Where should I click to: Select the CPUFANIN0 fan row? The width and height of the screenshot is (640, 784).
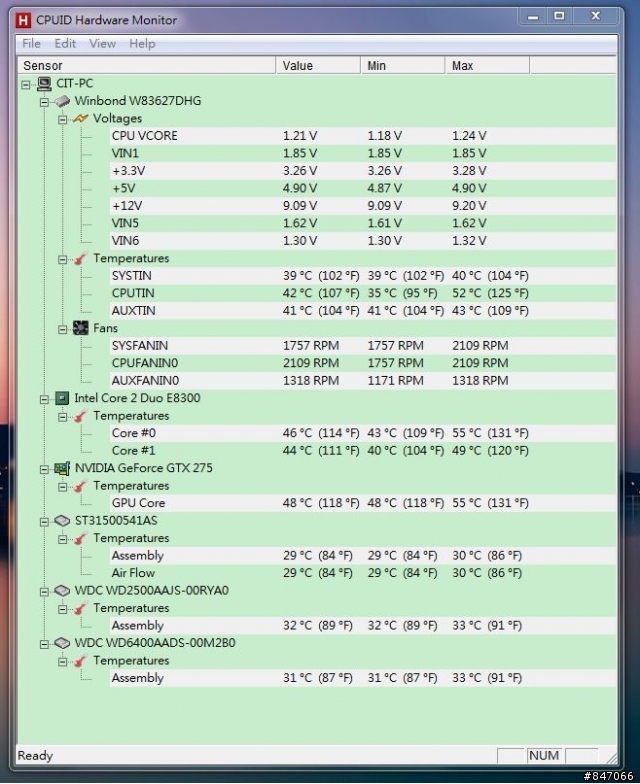click(363, 364)
